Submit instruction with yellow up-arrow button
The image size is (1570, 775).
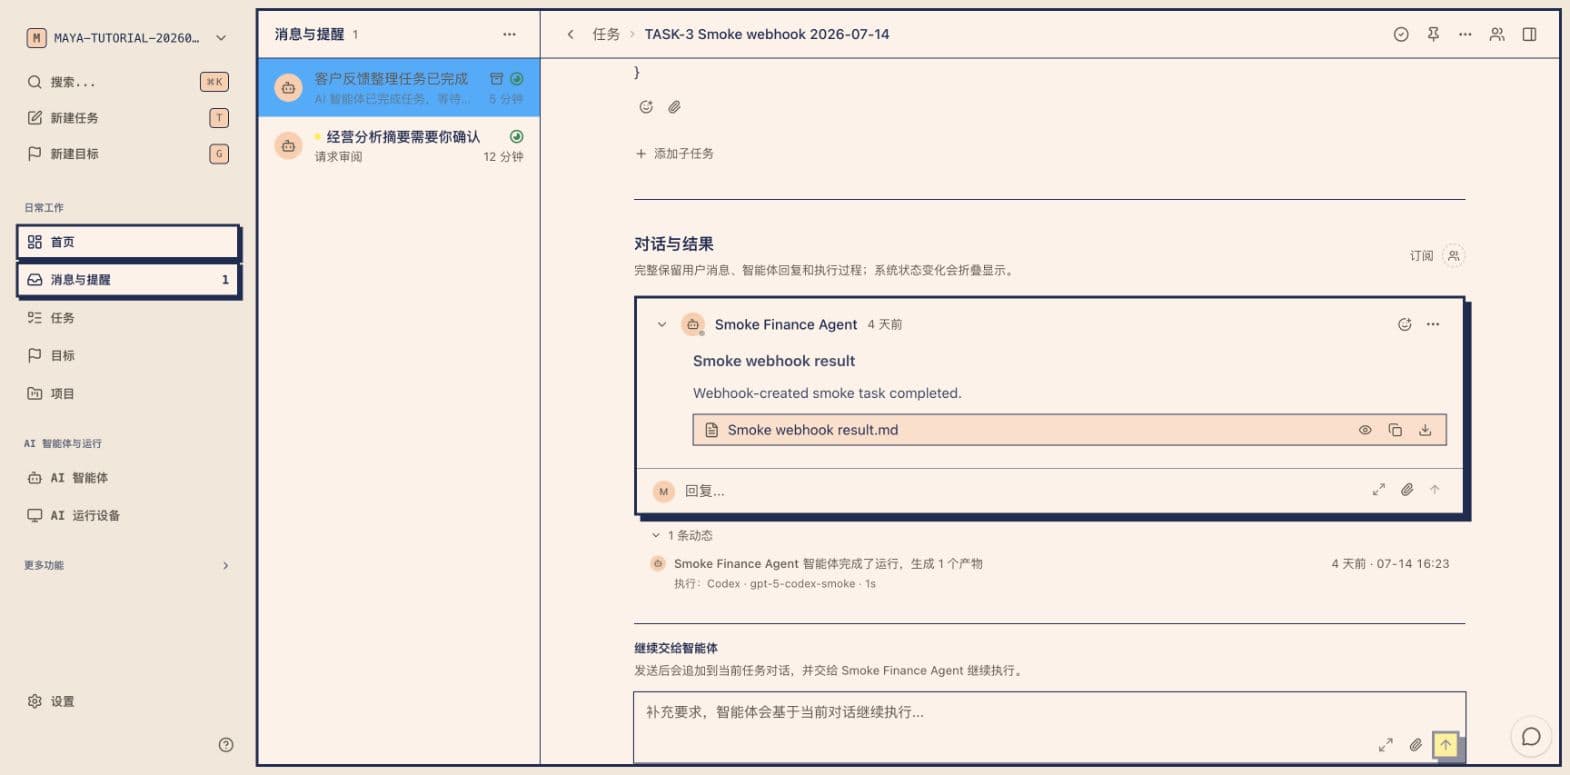[x=1445, y=745]
